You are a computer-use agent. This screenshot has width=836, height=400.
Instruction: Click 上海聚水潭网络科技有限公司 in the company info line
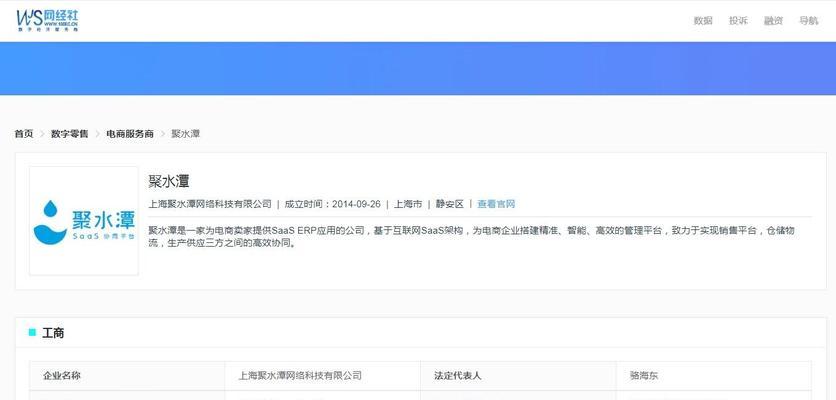tap(210, 204)
